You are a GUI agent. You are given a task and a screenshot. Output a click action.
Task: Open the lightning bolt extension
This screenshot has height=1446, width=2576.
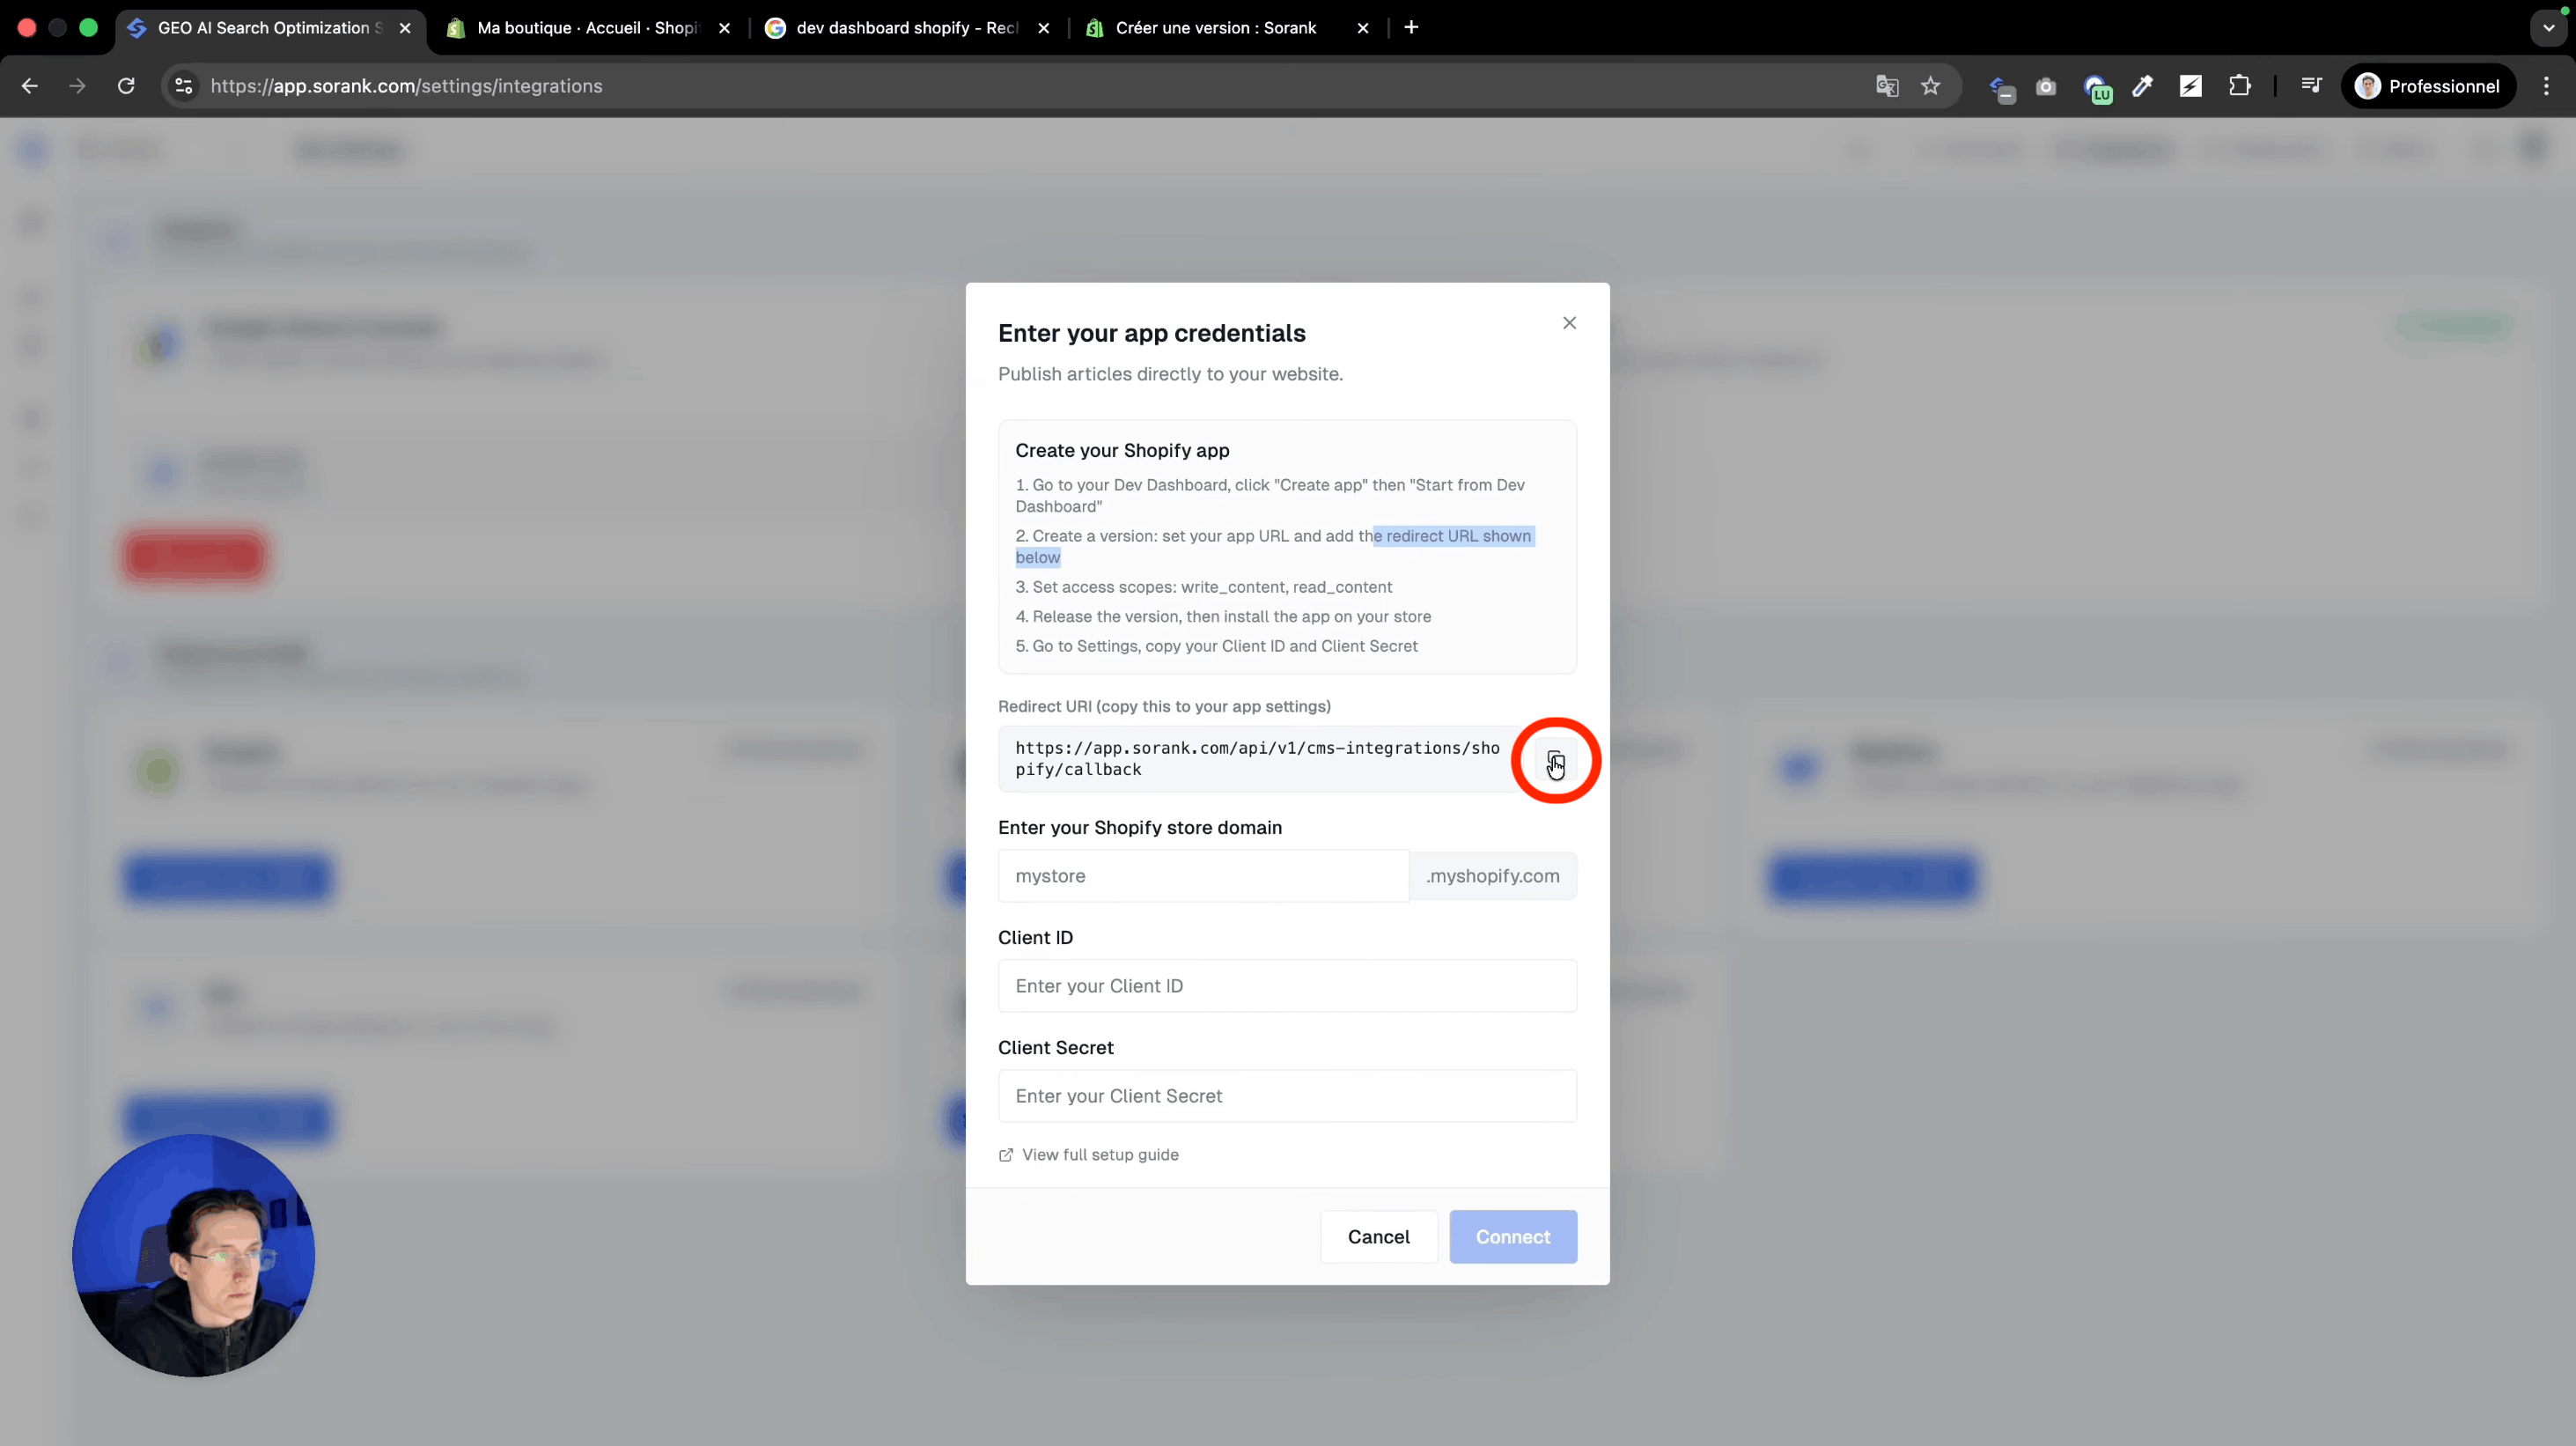(x=2190, y=86)
